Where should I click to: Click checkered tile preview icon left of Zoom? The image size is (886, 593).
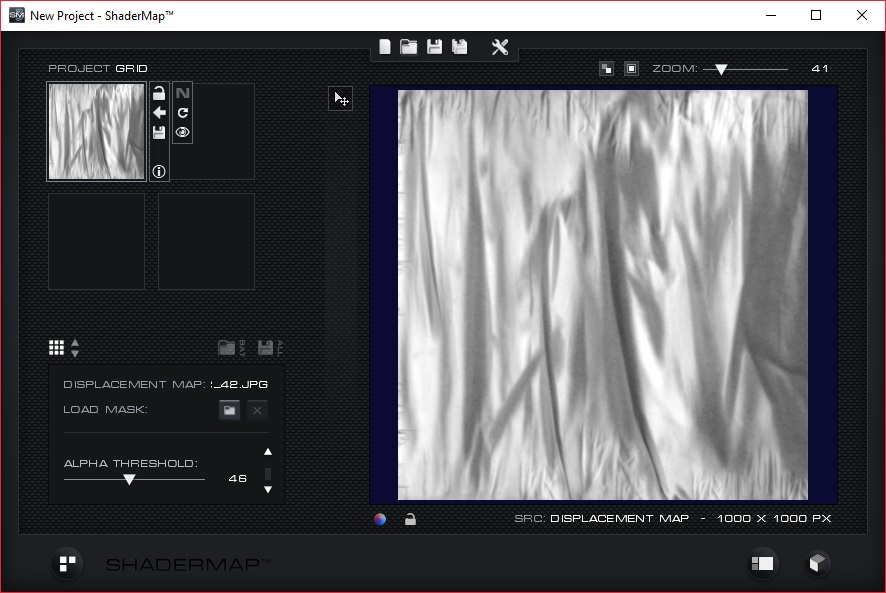[x=606, y=69]
